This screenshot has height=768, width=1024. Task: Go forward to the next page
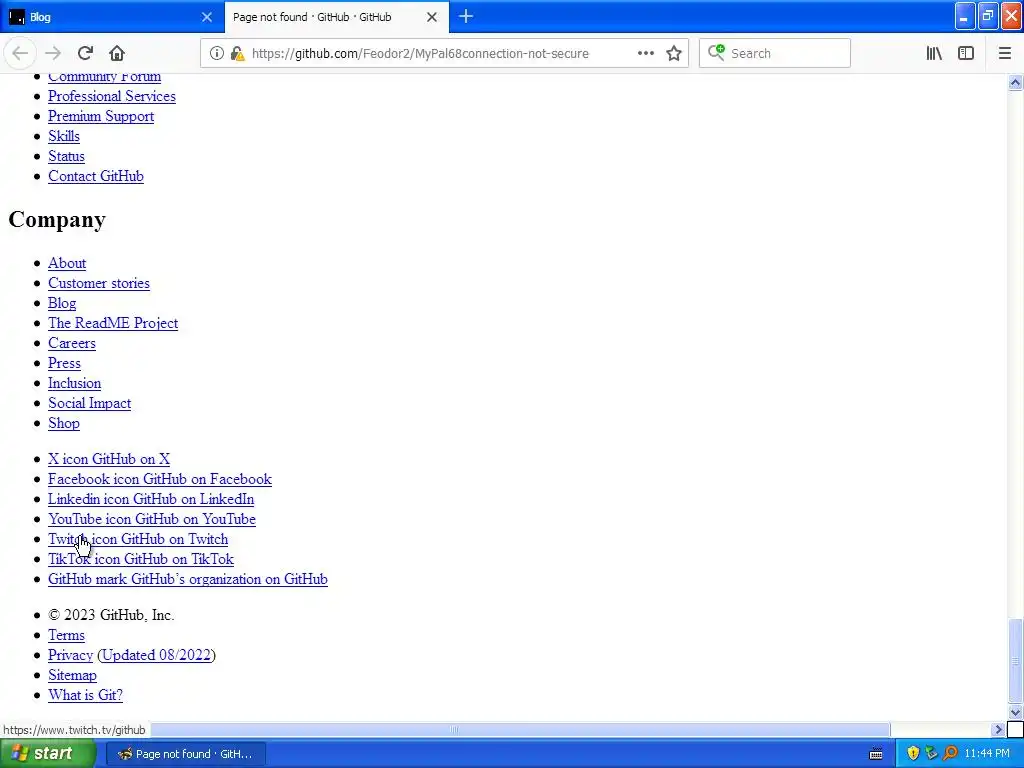(53, 53)
